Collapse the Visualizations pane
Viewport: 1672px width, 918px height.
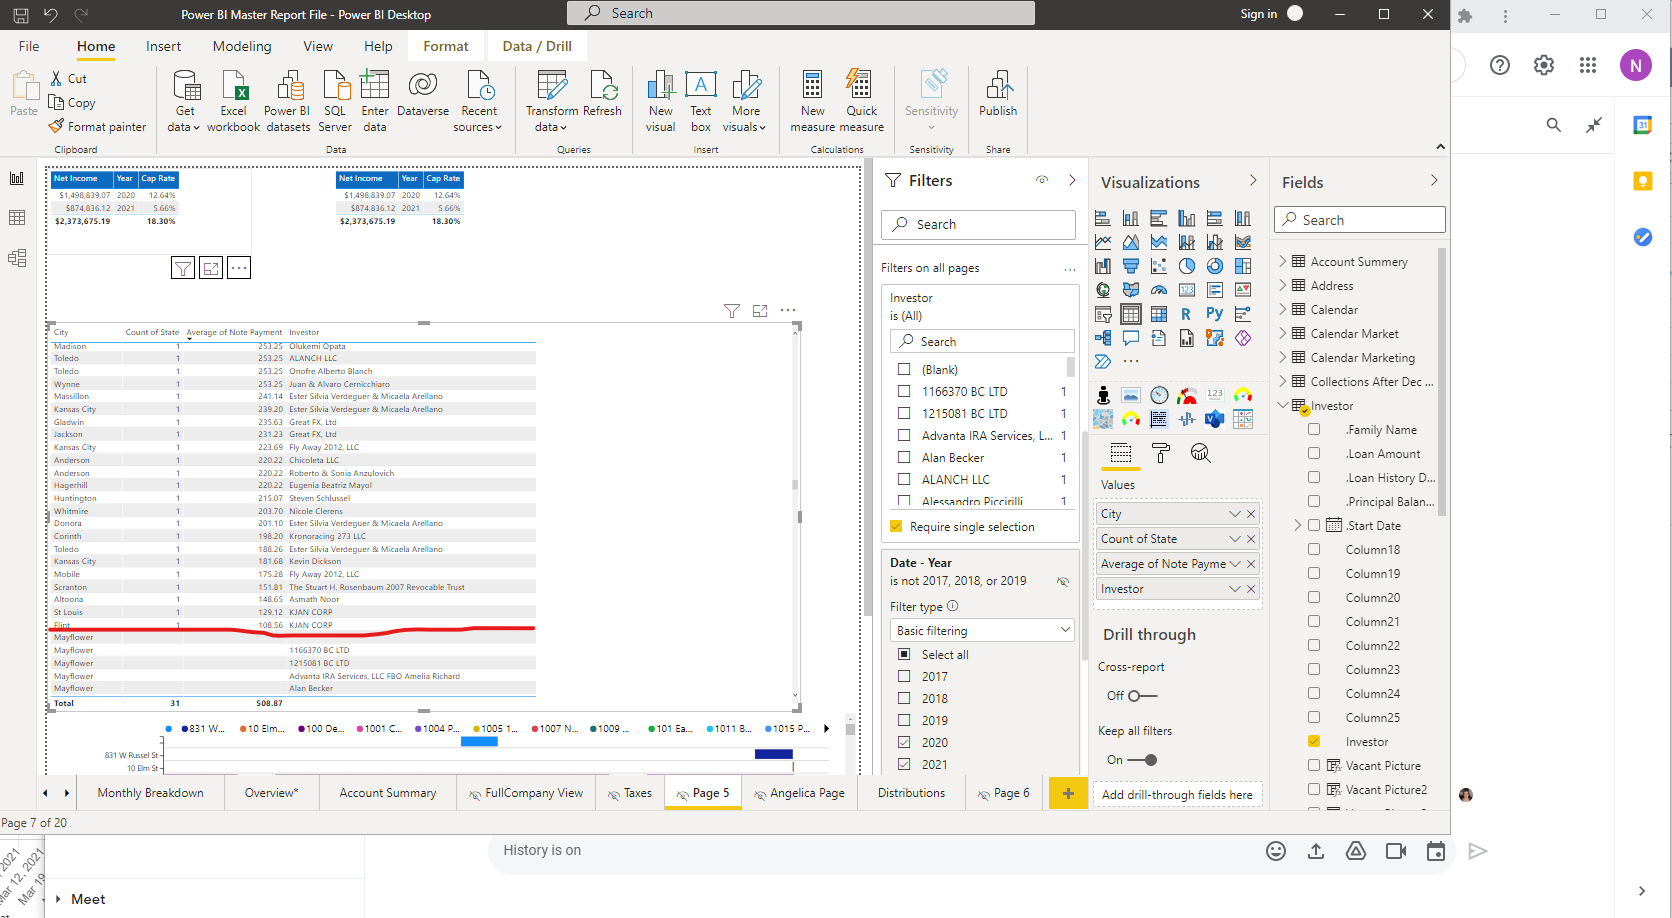click(x=1253, y=180)
